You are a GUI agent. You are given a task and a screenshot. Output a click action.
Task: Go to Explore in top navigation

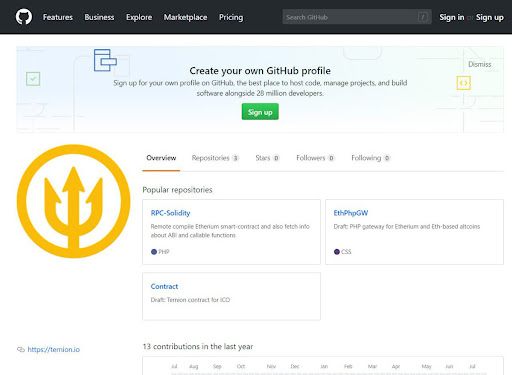pos(139,17)
